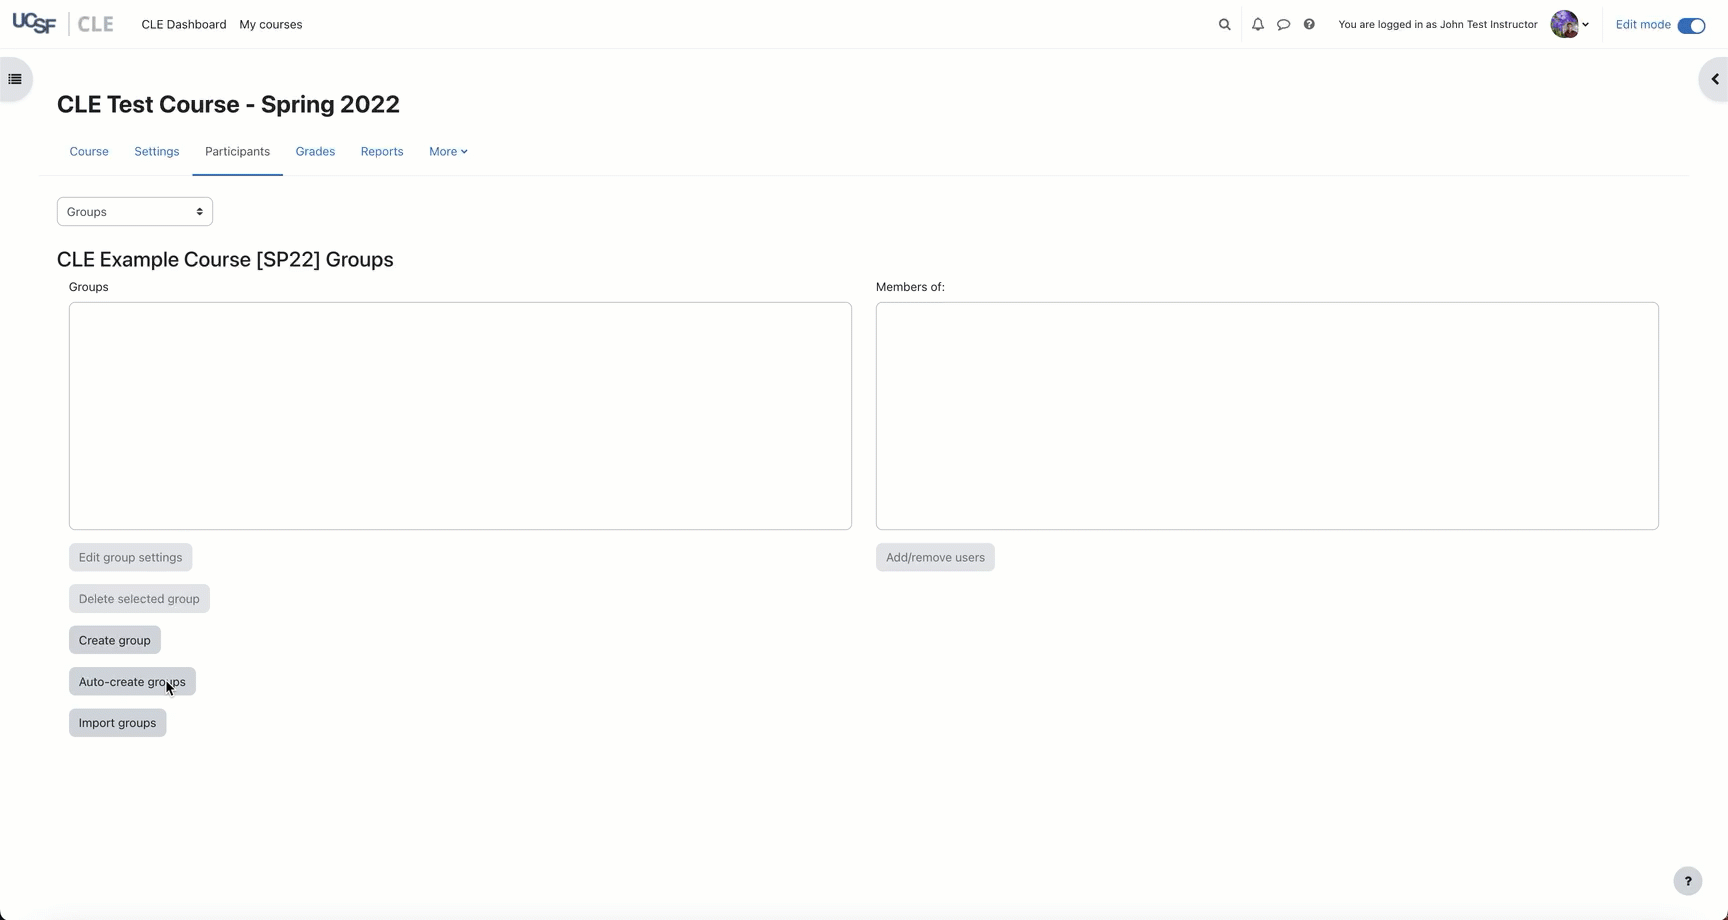
Task: Click the CLE logo text
Action: pyautogui.click(x=96, y=24)
